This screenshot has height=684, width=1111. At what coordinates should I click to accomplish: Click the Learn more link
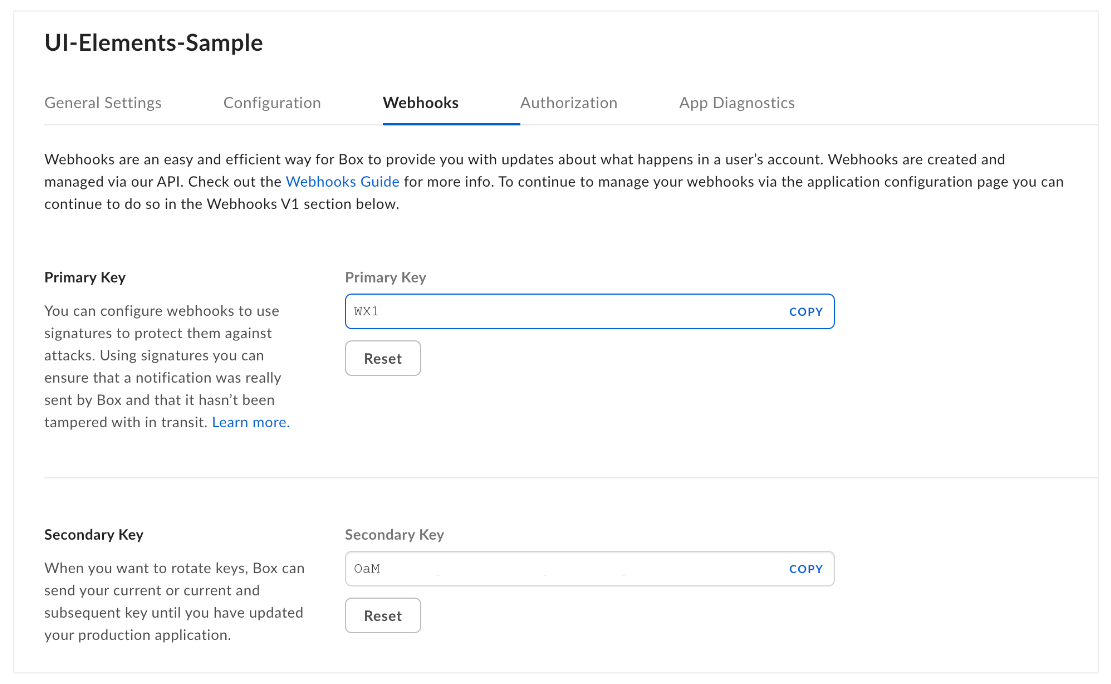[x=251, y=422]
